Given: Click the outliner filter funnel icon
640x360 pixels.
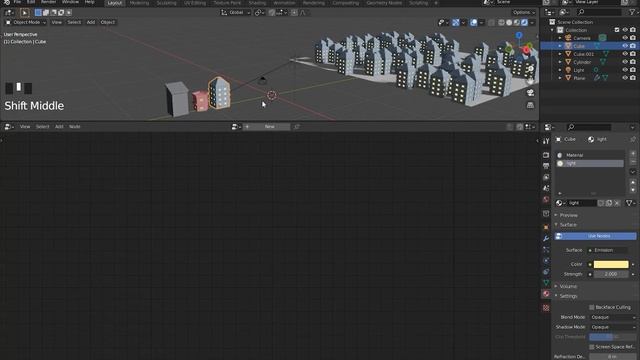Looking at the screenshot, I should tap(632, 13).
